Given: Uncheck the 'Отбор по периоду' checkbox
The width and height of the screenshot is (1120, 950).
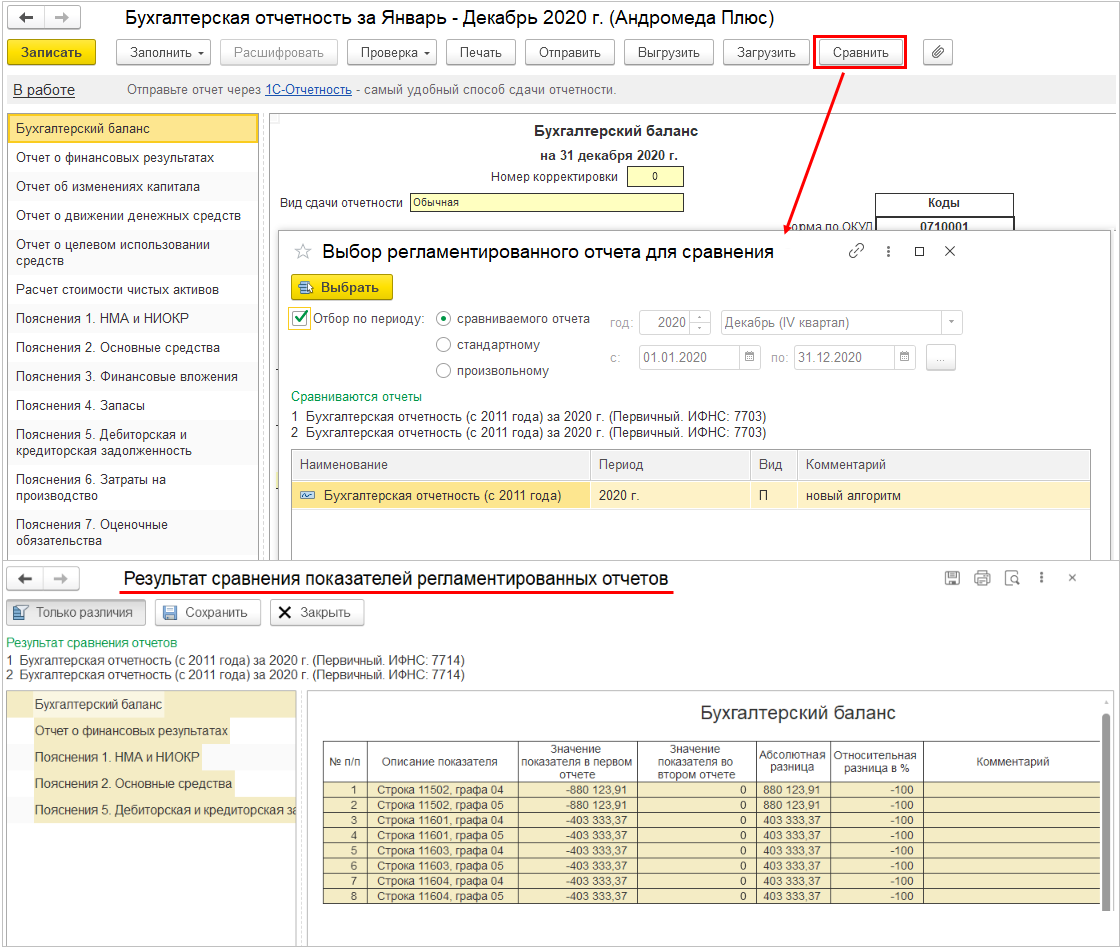Looking at the screenshot, I should pyautogui.click(x=300, y=319).
